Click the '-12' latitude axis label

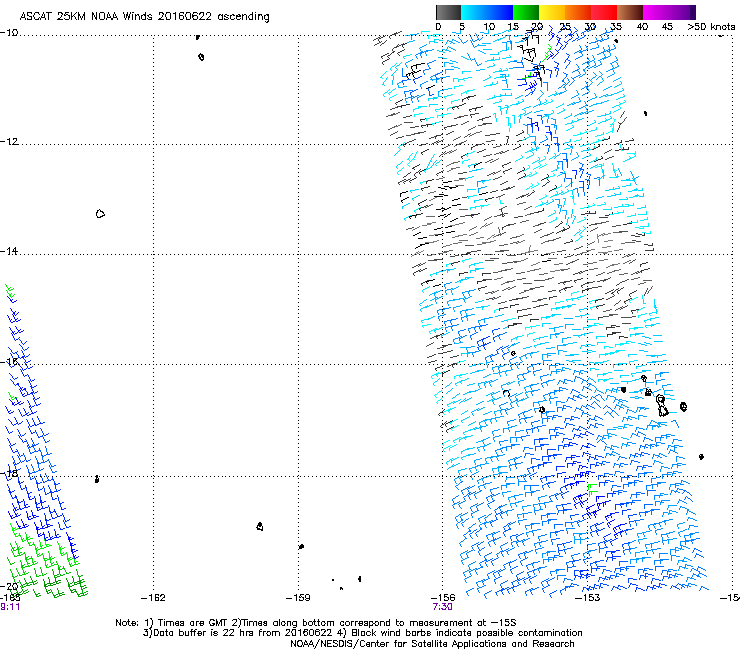point(9,142)
